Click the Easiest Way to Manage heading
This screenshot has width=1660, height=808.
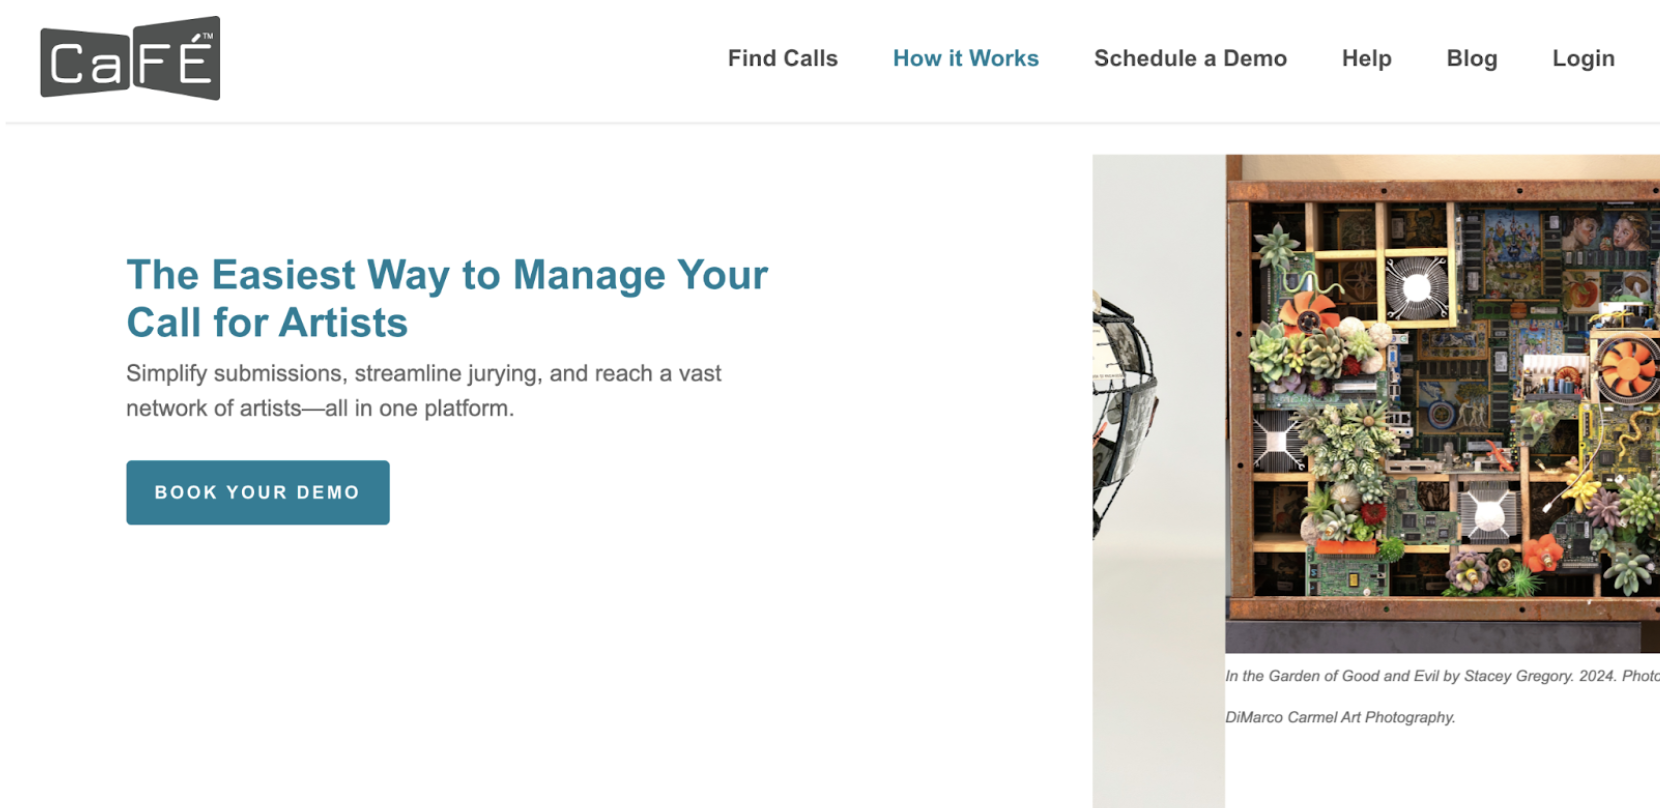pos(447,275)
